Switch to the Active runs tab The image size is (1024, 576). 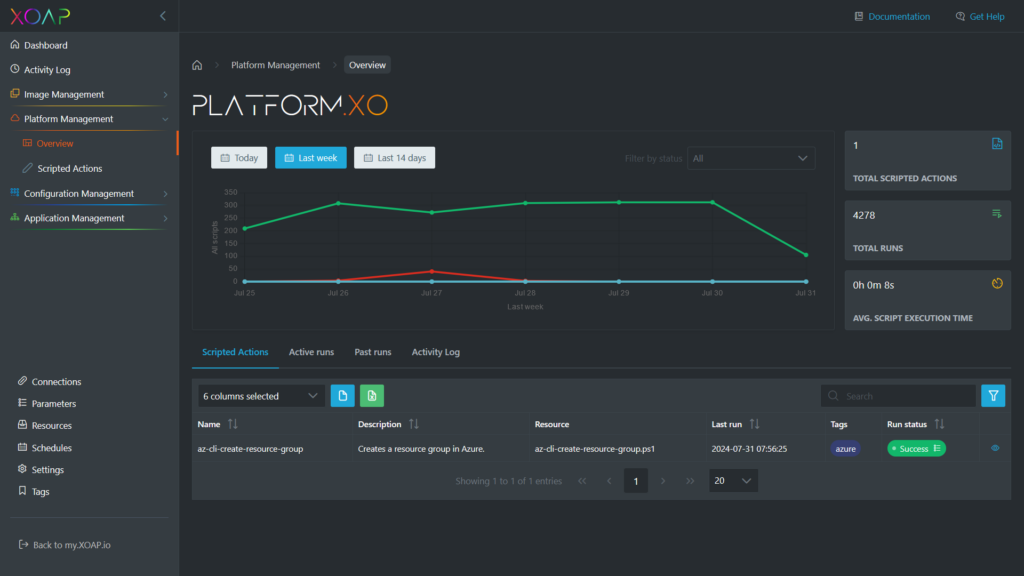312,352
